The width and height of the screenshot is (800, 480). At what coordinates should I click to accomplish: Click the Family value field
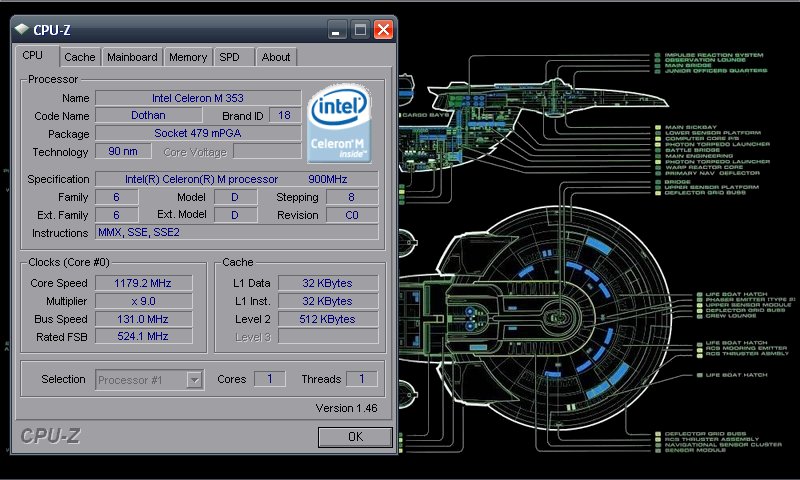pos(116,197)
